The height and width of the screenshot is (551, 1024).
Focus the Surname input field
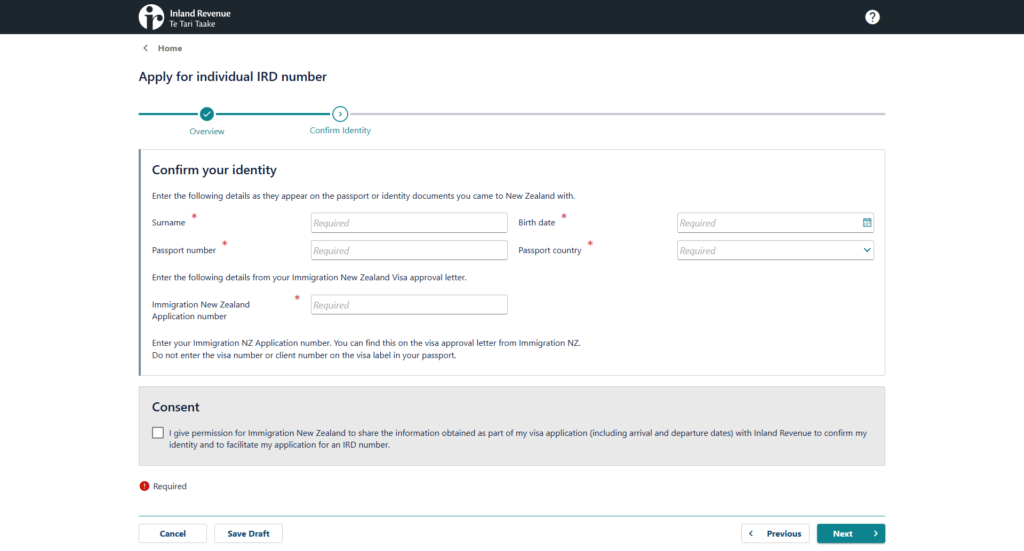pos(409,223)
